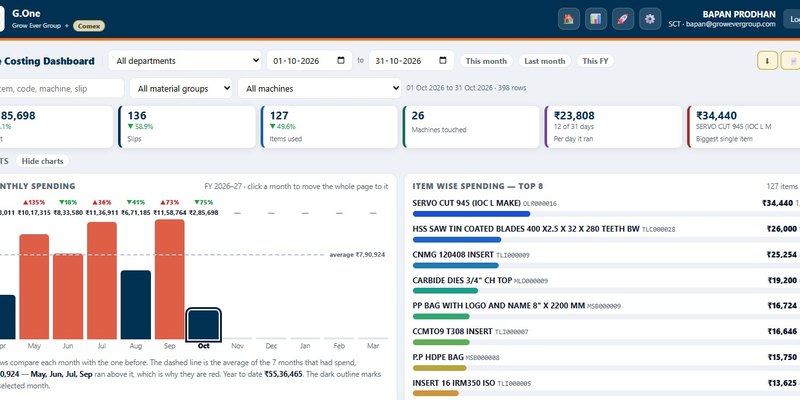
Task: Click HSS SAW TIN COATED BLADES item row
Action: (606, 234)
